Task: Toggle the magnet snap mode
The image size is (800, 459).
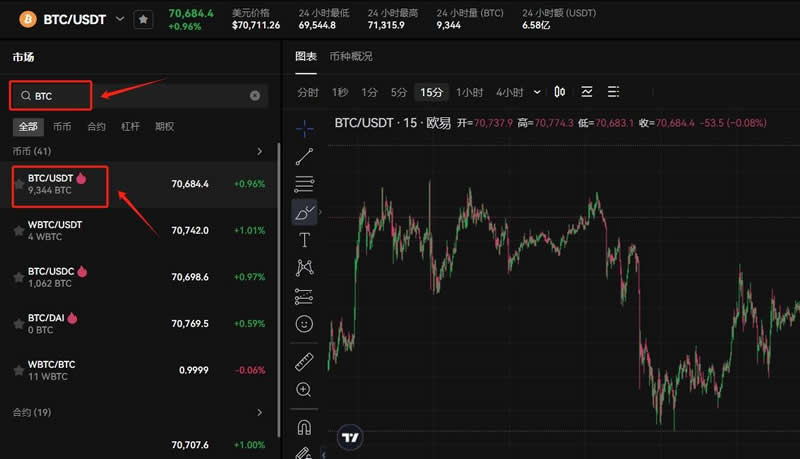Action: coord(305,427)
